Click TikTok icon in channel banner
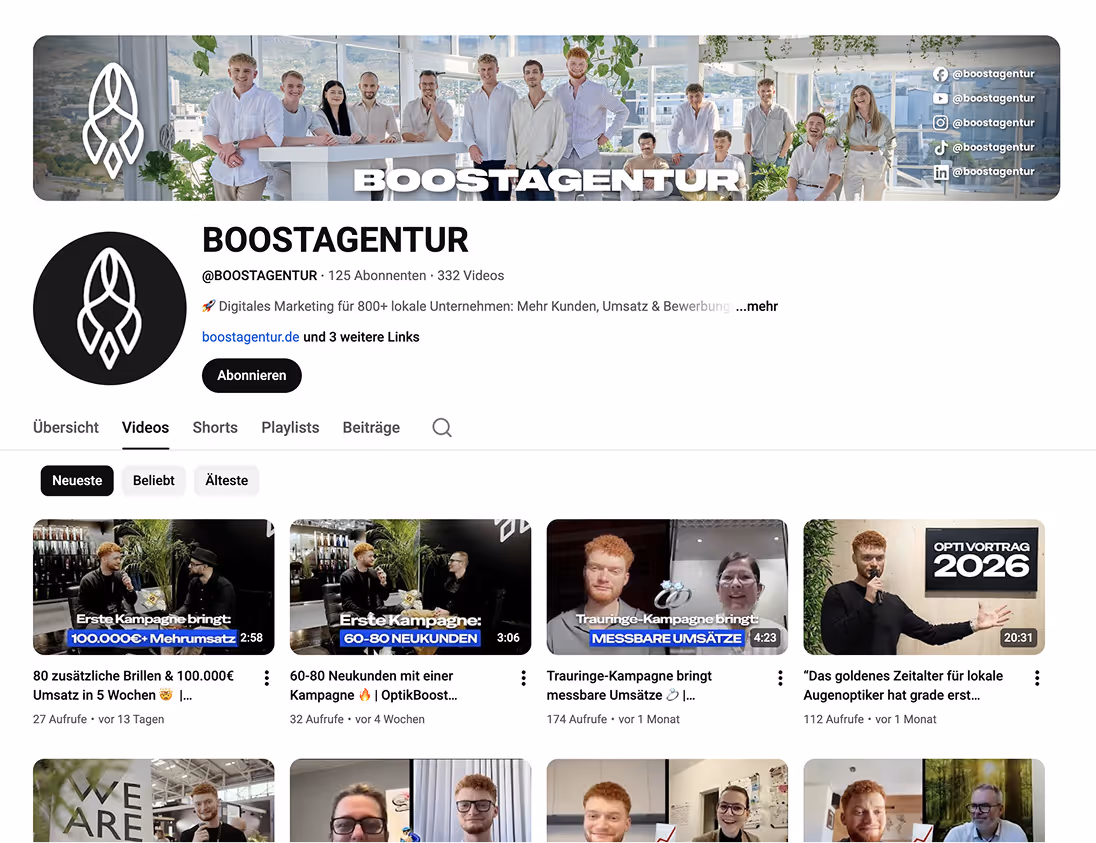This screenshot has width=1096, height=843. point(940,147)
